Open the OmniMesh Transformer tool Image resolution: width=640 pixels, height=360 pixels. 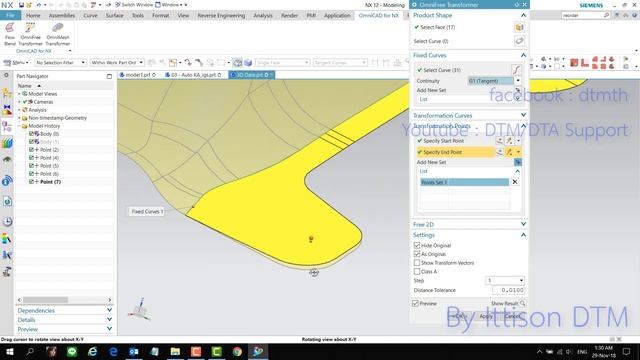point(58,34)
